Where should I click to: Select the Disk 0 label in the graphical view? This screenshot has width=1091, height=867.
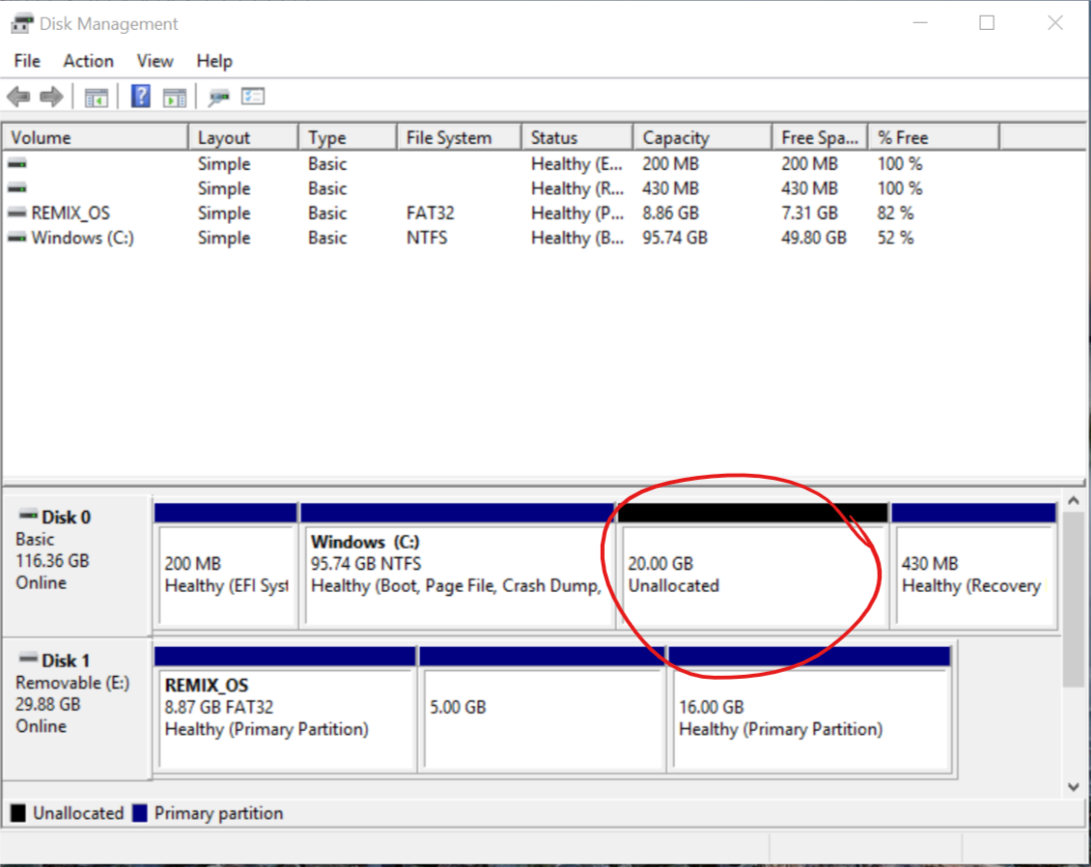[77, 565]
